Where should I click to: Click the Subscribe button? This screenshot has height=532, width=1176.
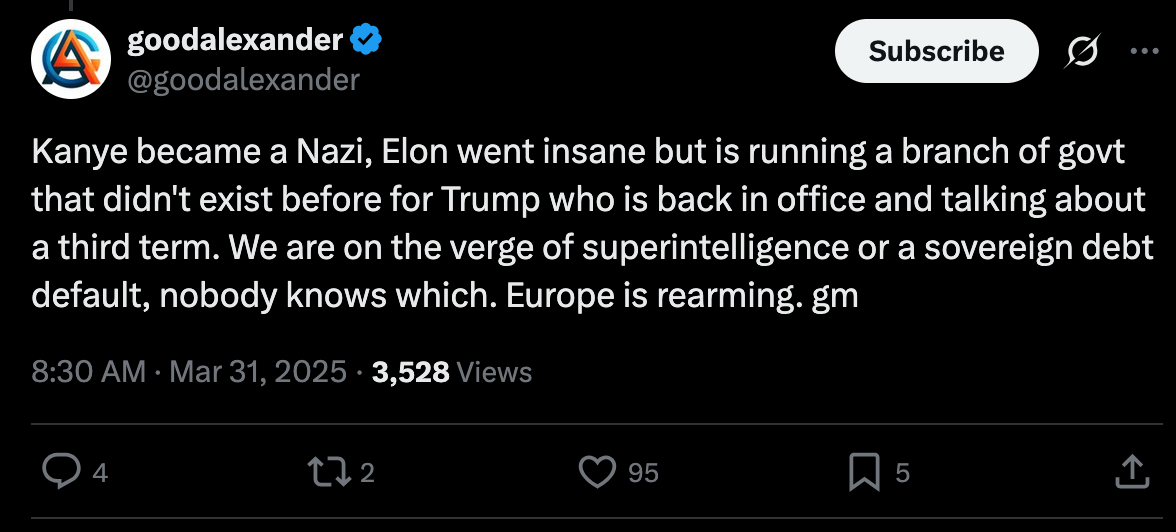tap(936, 51)
